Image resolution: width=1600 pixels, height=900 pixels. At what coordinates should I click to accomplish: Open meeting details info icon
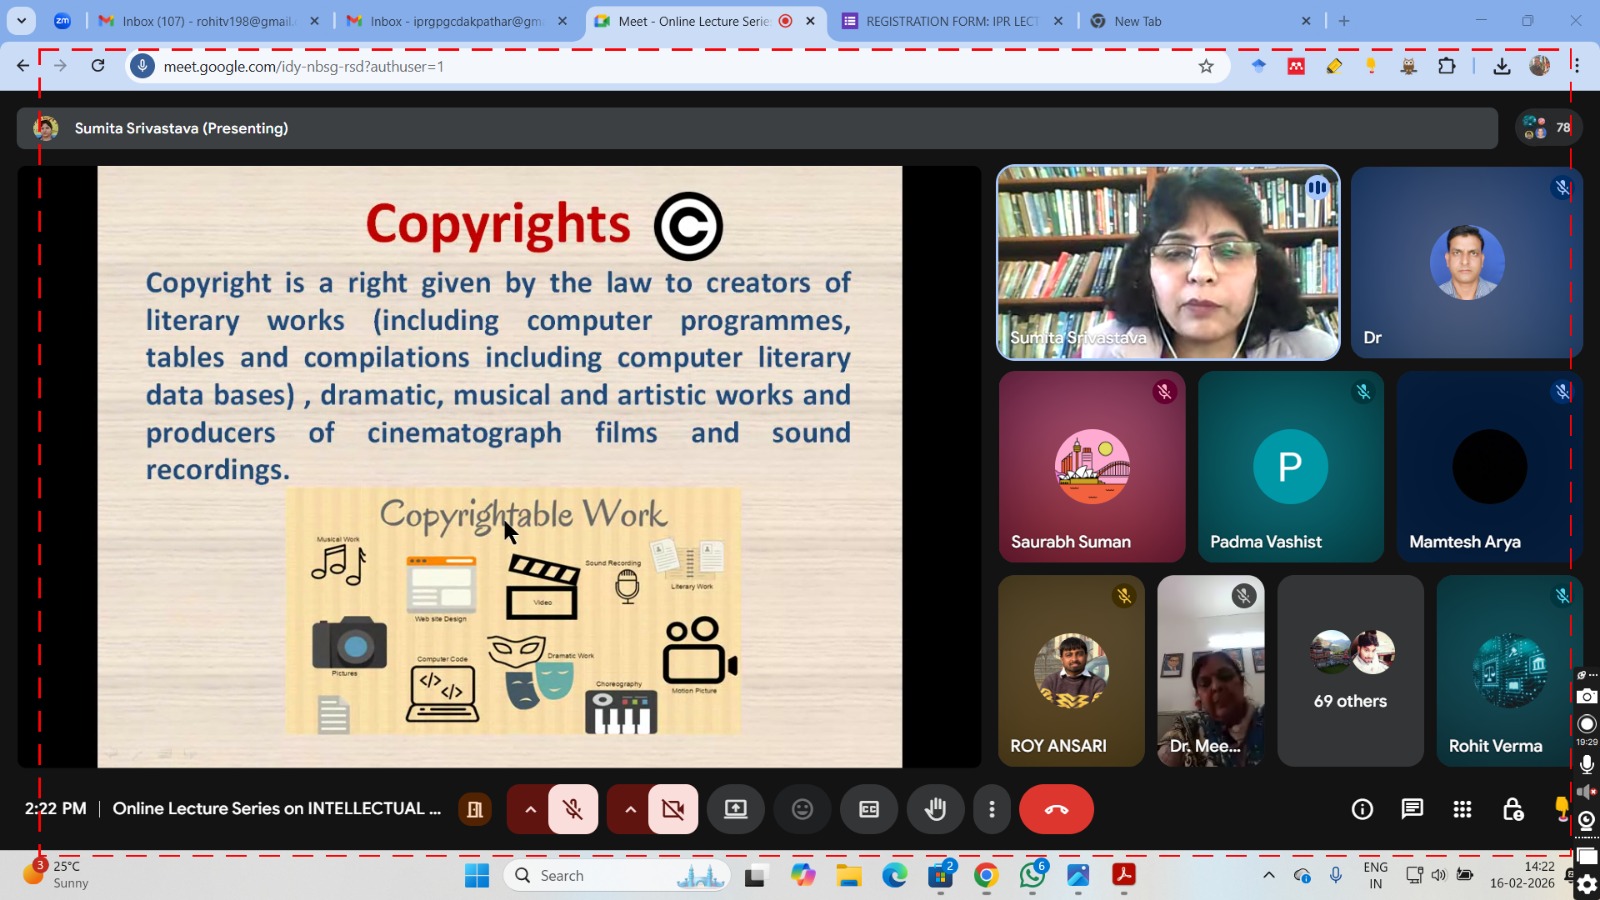point(1362,809)
